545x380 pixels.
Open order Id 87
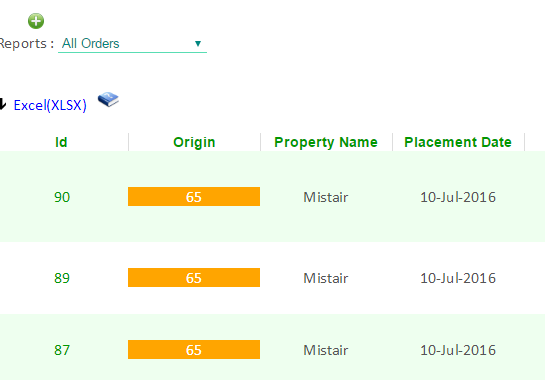click(x=62, y=350)
